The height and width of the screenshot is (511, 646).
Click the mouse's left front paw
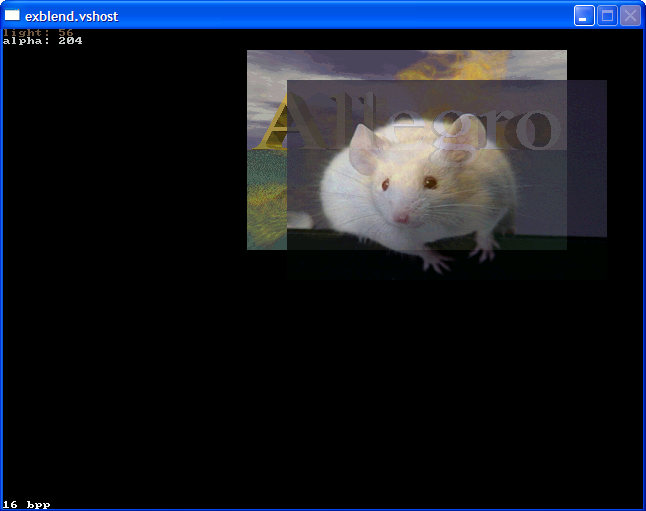[x=435, y=260]
